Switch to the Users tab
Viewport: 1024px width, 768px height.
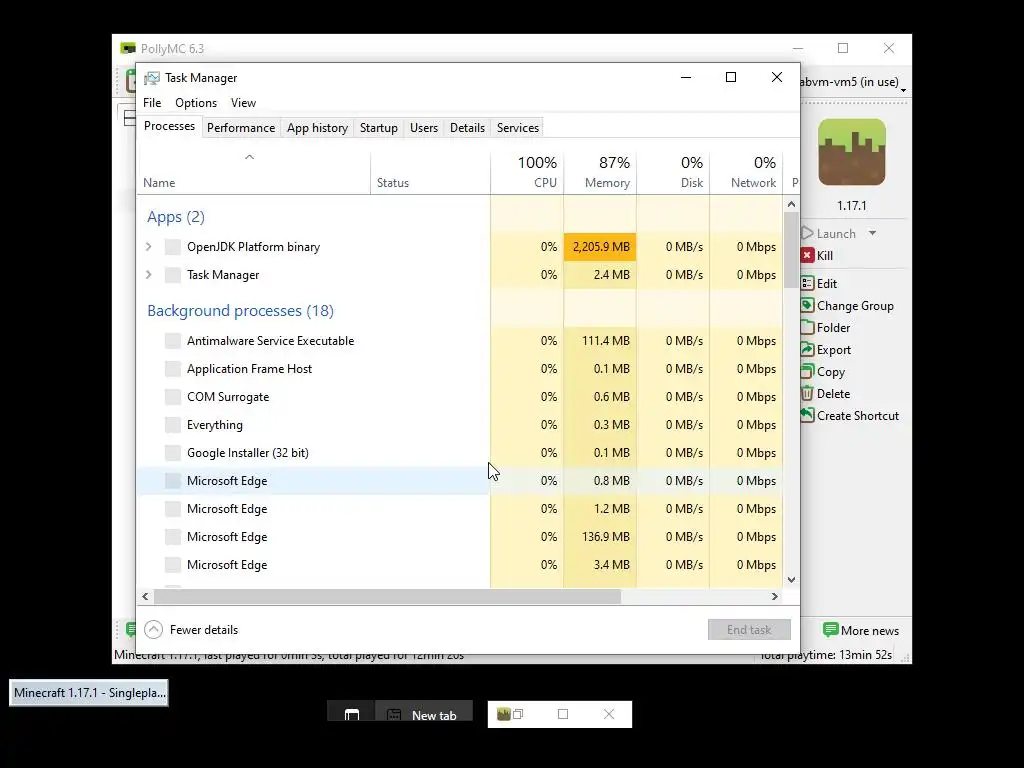424,128
